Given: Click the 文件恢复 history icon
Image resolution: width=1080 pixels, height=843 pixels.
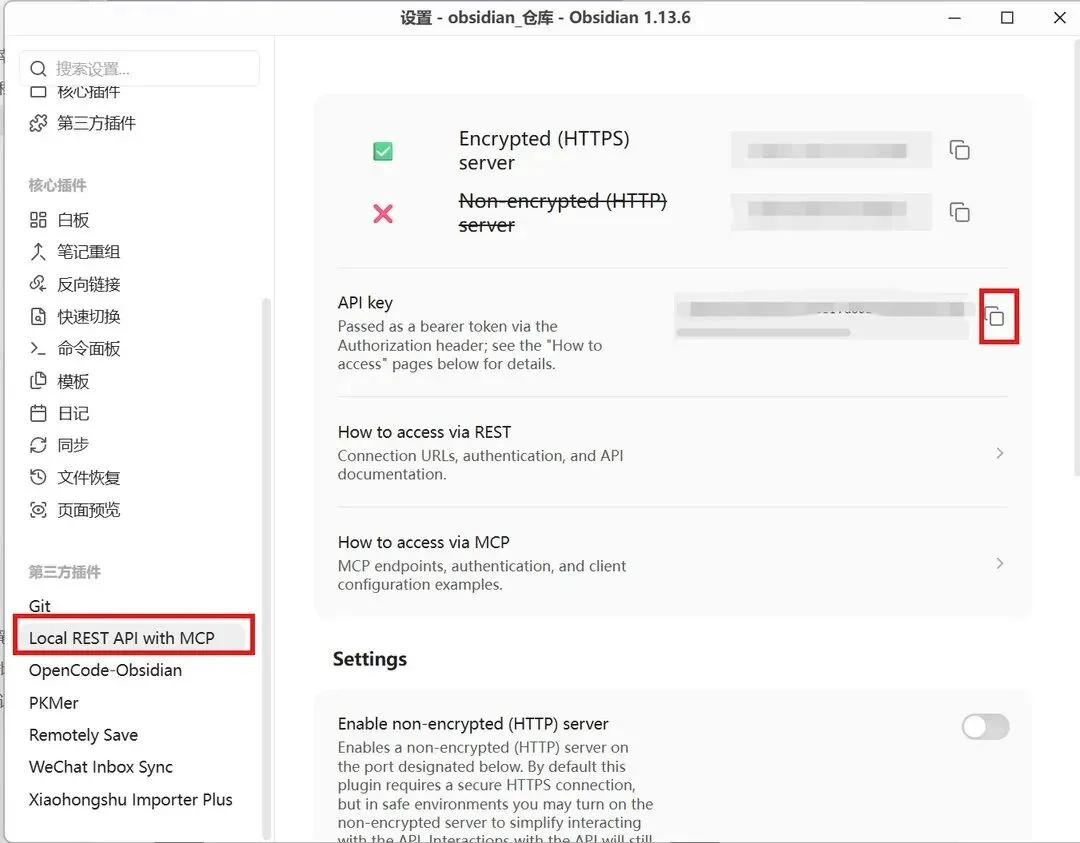Looking at the screenshot, I should coord(39,477).
